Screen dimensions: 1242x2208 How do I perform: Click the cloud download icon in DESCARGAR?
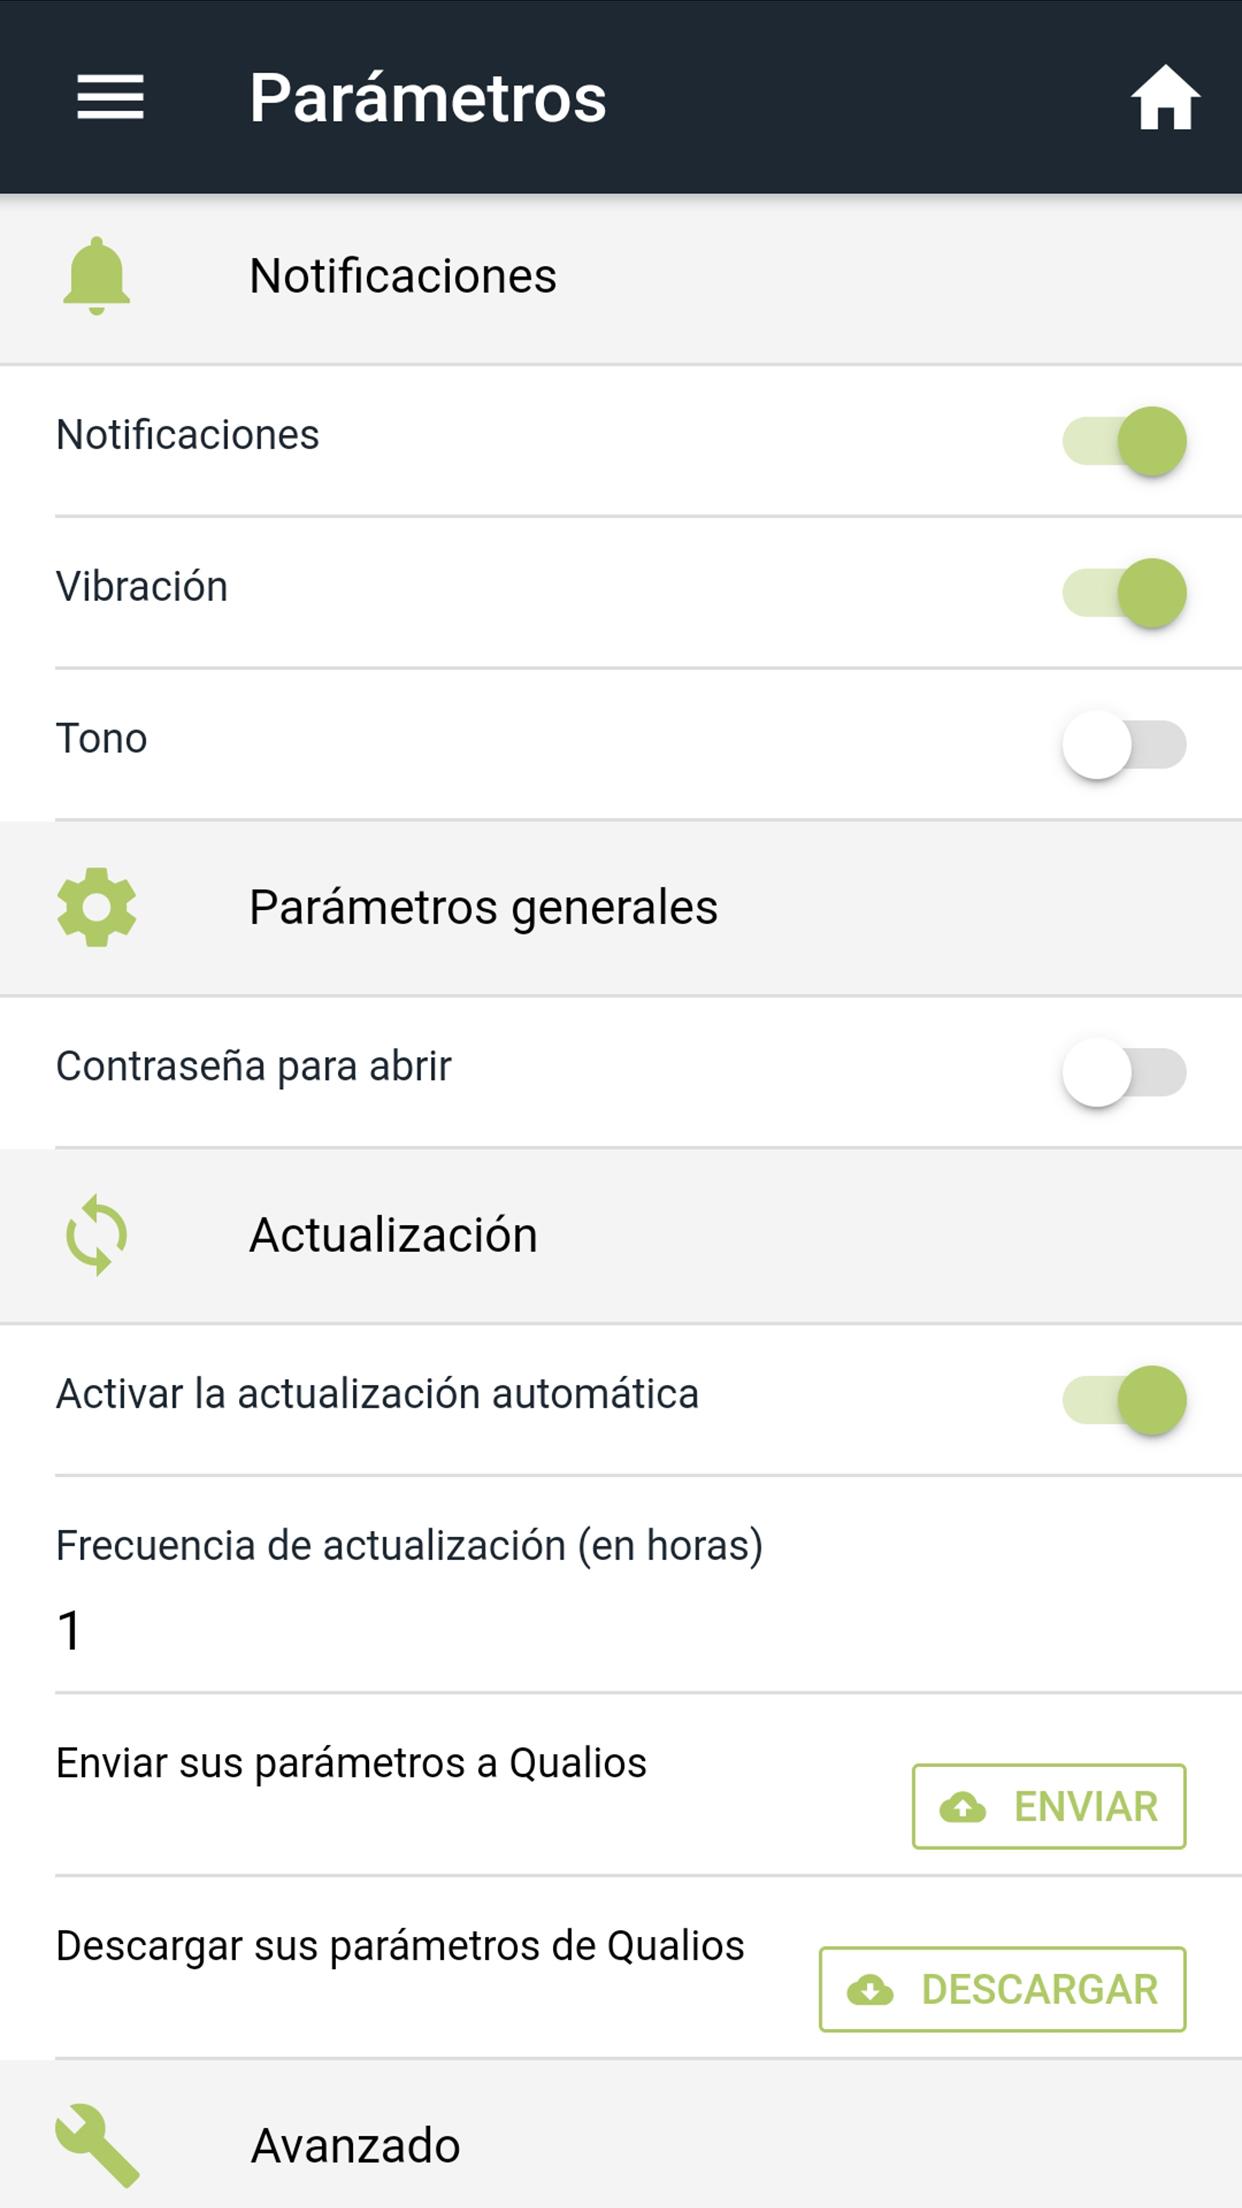(x=870, y=1990)
